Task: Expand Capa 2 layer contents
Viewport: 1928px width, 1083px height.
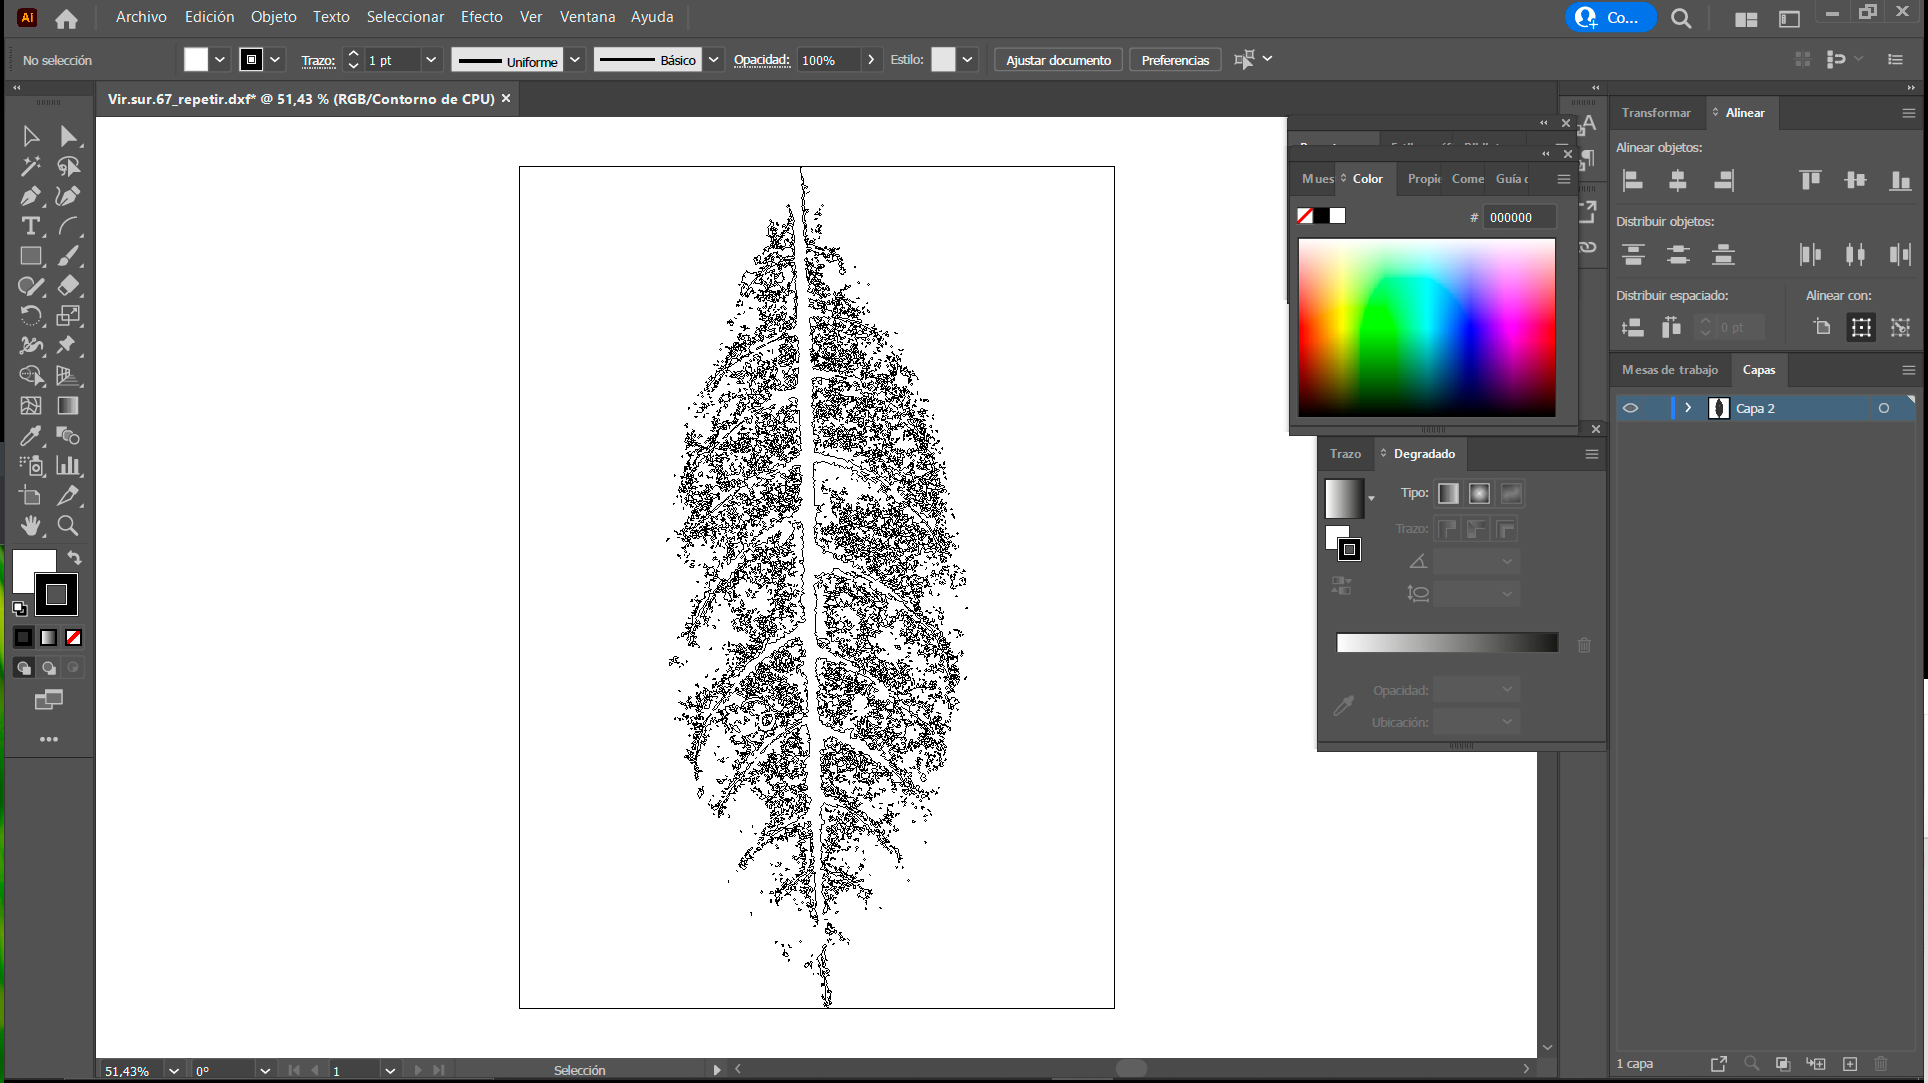Action: tap(1688, 408)
